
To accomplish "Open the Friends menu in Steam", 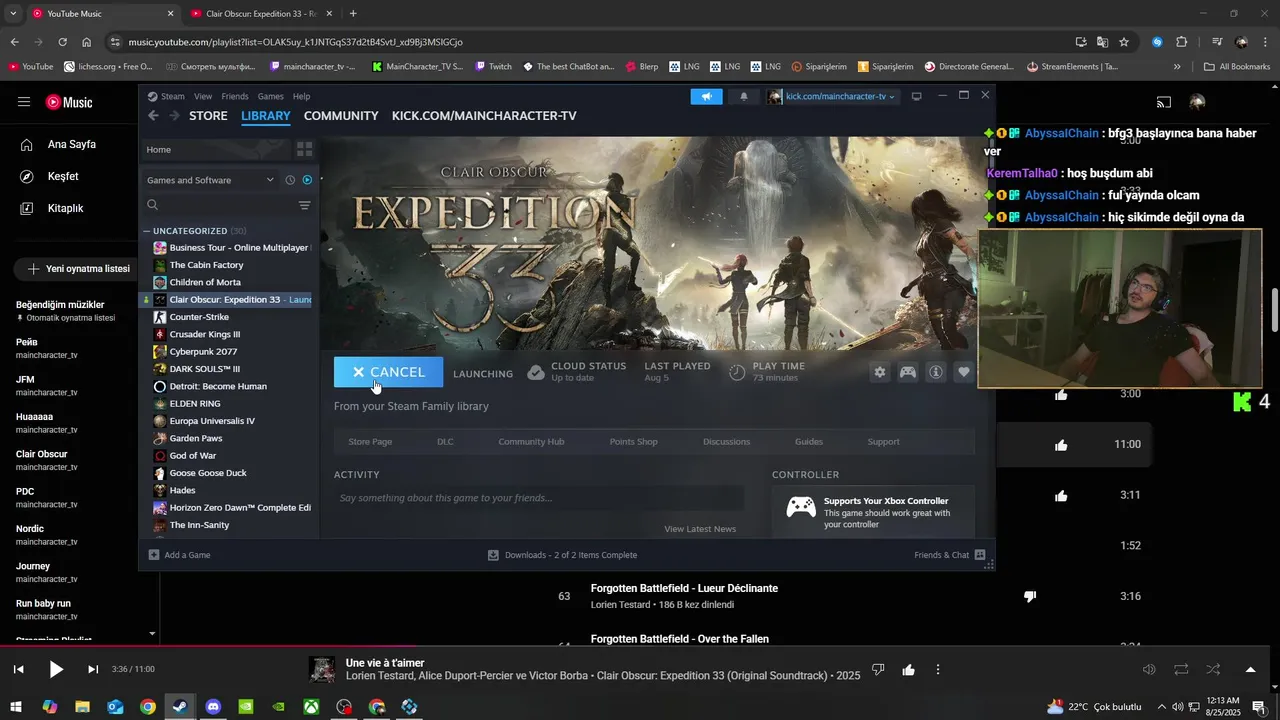I will point(235,96).
